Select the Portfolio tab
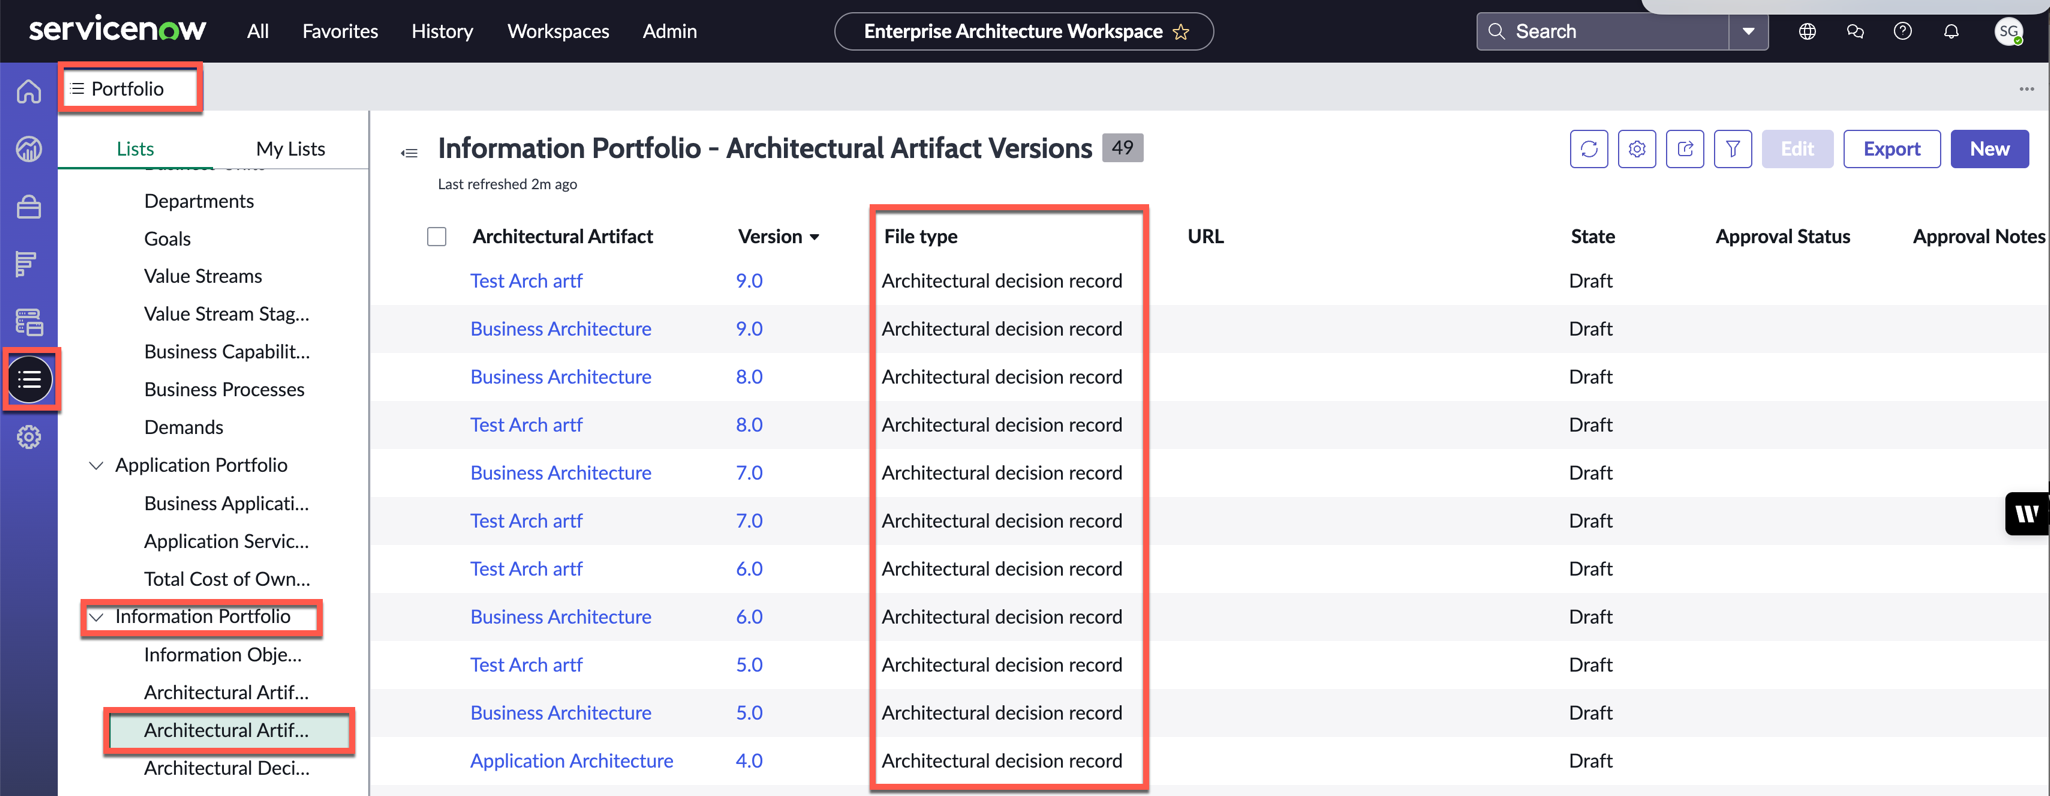This screenshot has width=2050, height=796. tap(130, 89)
